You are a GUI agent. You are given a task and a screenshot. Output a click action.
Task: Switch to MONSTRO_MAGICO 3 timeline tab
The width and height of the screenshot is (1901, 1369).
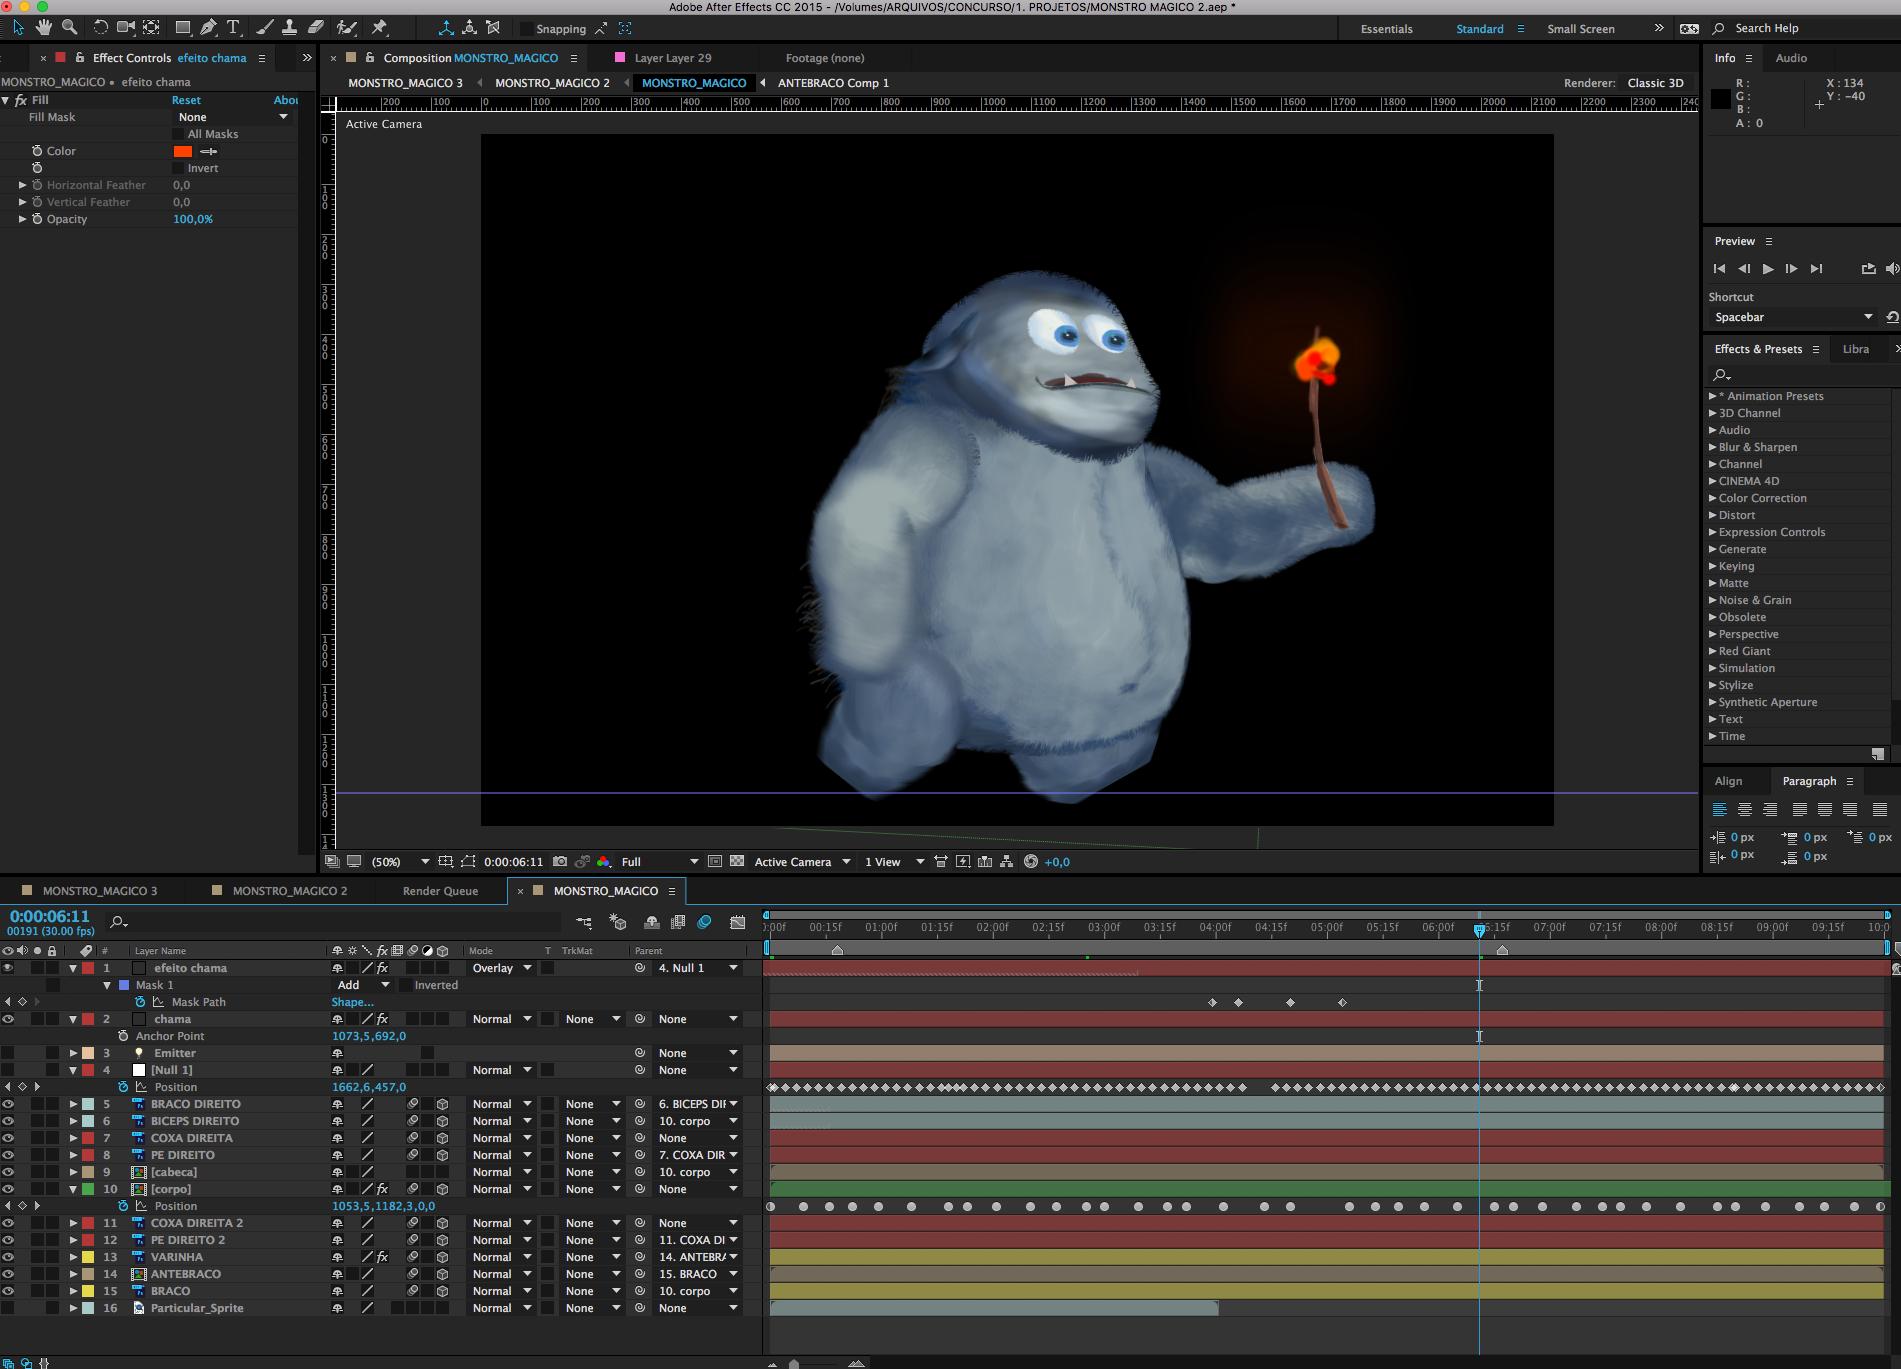(x=100, y=891)
